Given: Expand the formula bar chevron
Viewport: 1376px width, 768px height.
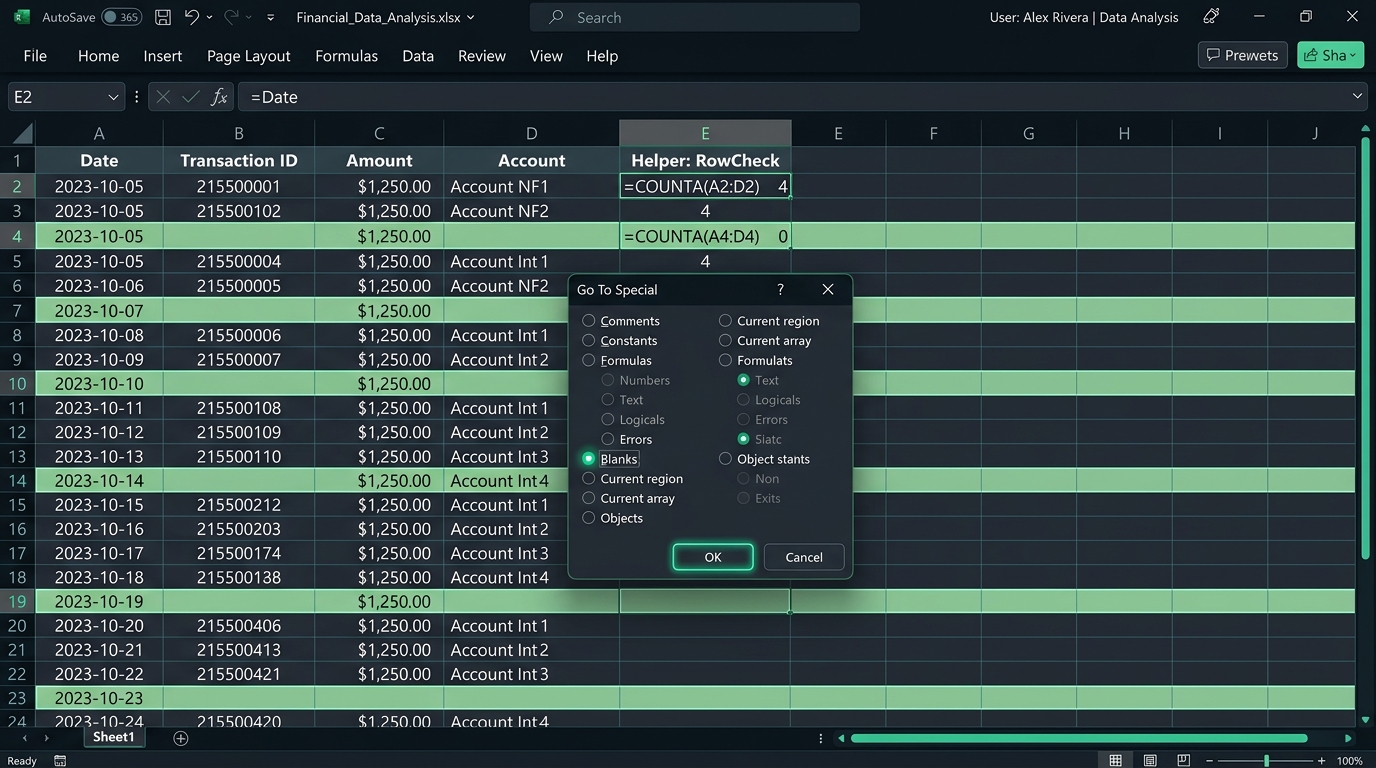Looking at the screenshot, I should coord(1357,96).
